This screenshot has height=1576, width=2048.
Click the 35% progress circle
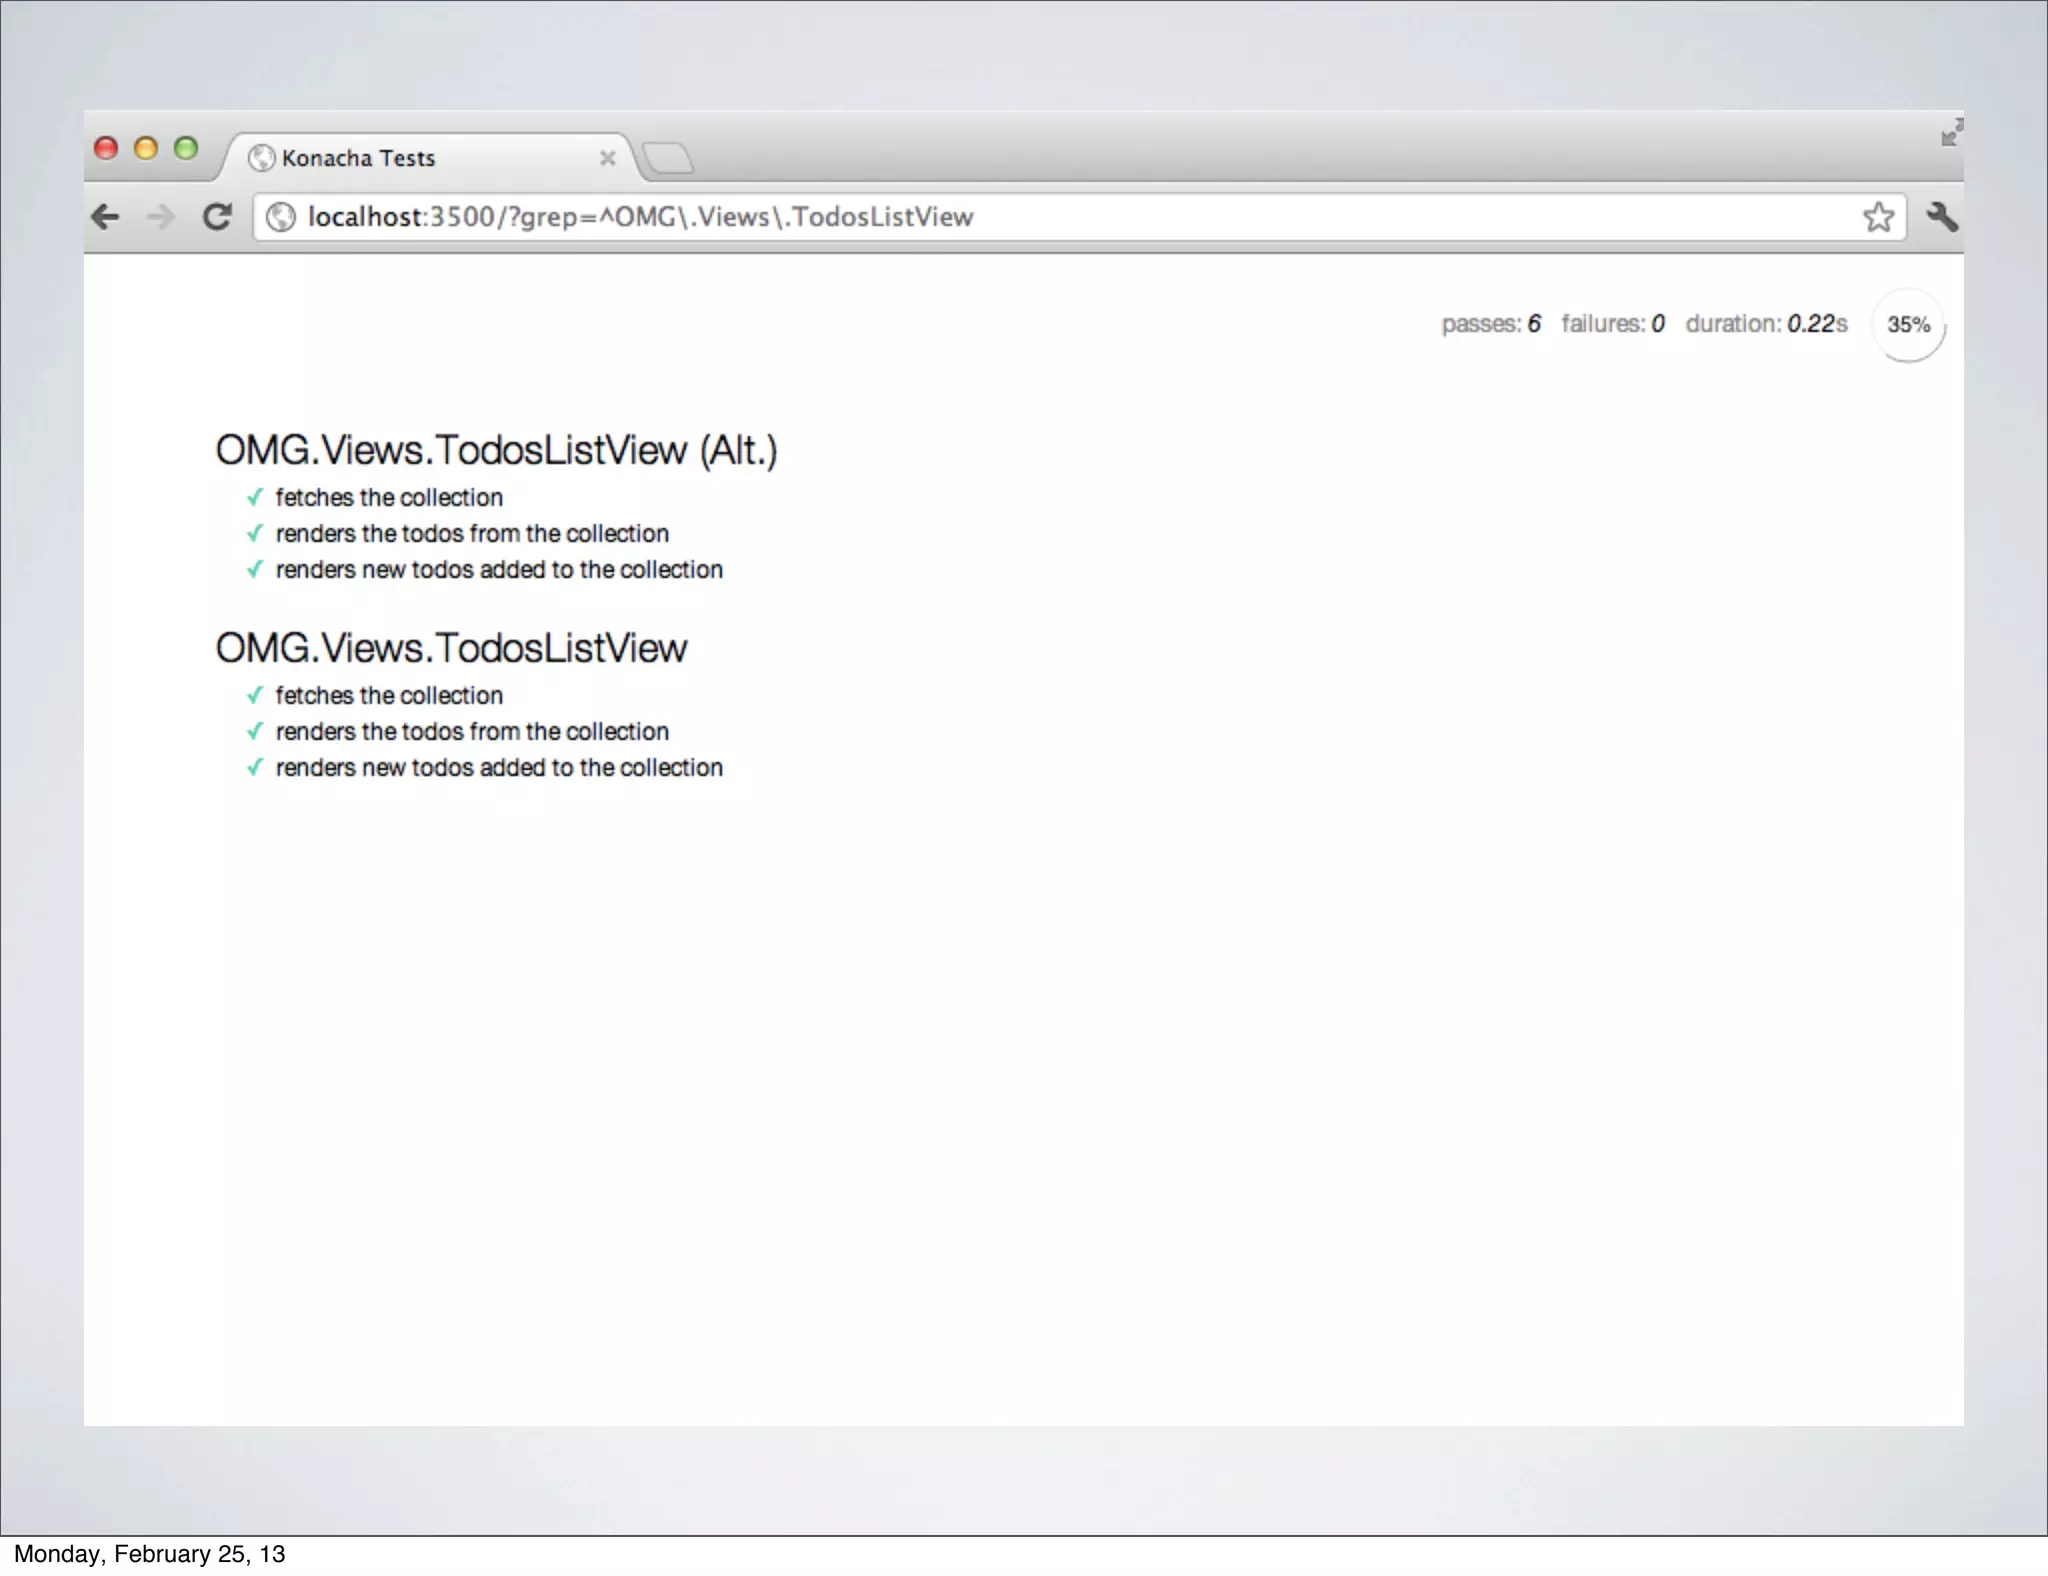pyautogui.click(x=1907, y=325)
